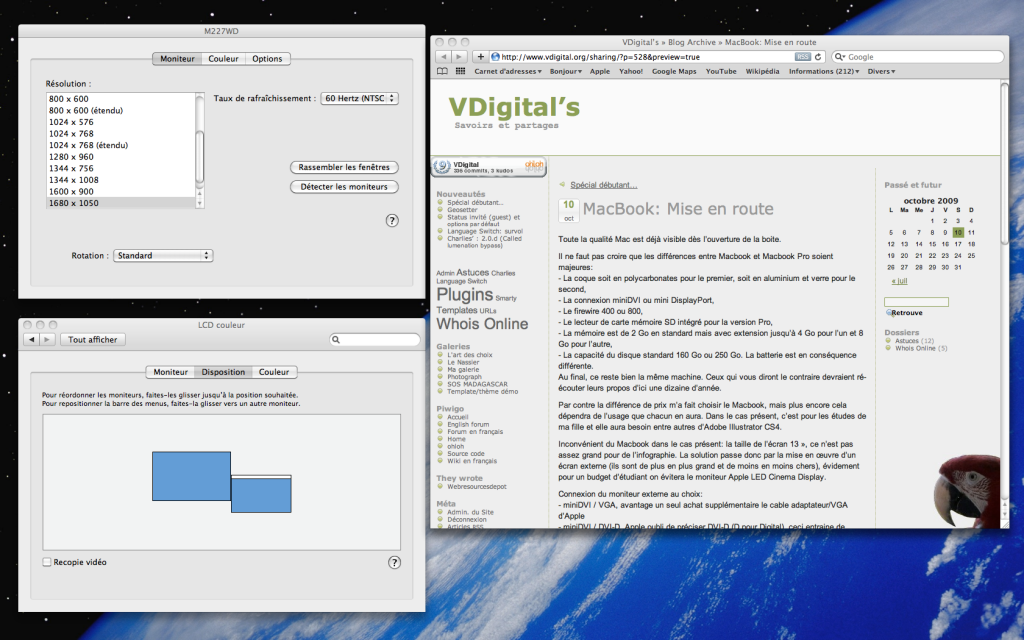The width and height of the screenshot is (1024, 640).
Task: Click the site globe icon in address bar
Action: pyautogui.click(x=495, y=57)
